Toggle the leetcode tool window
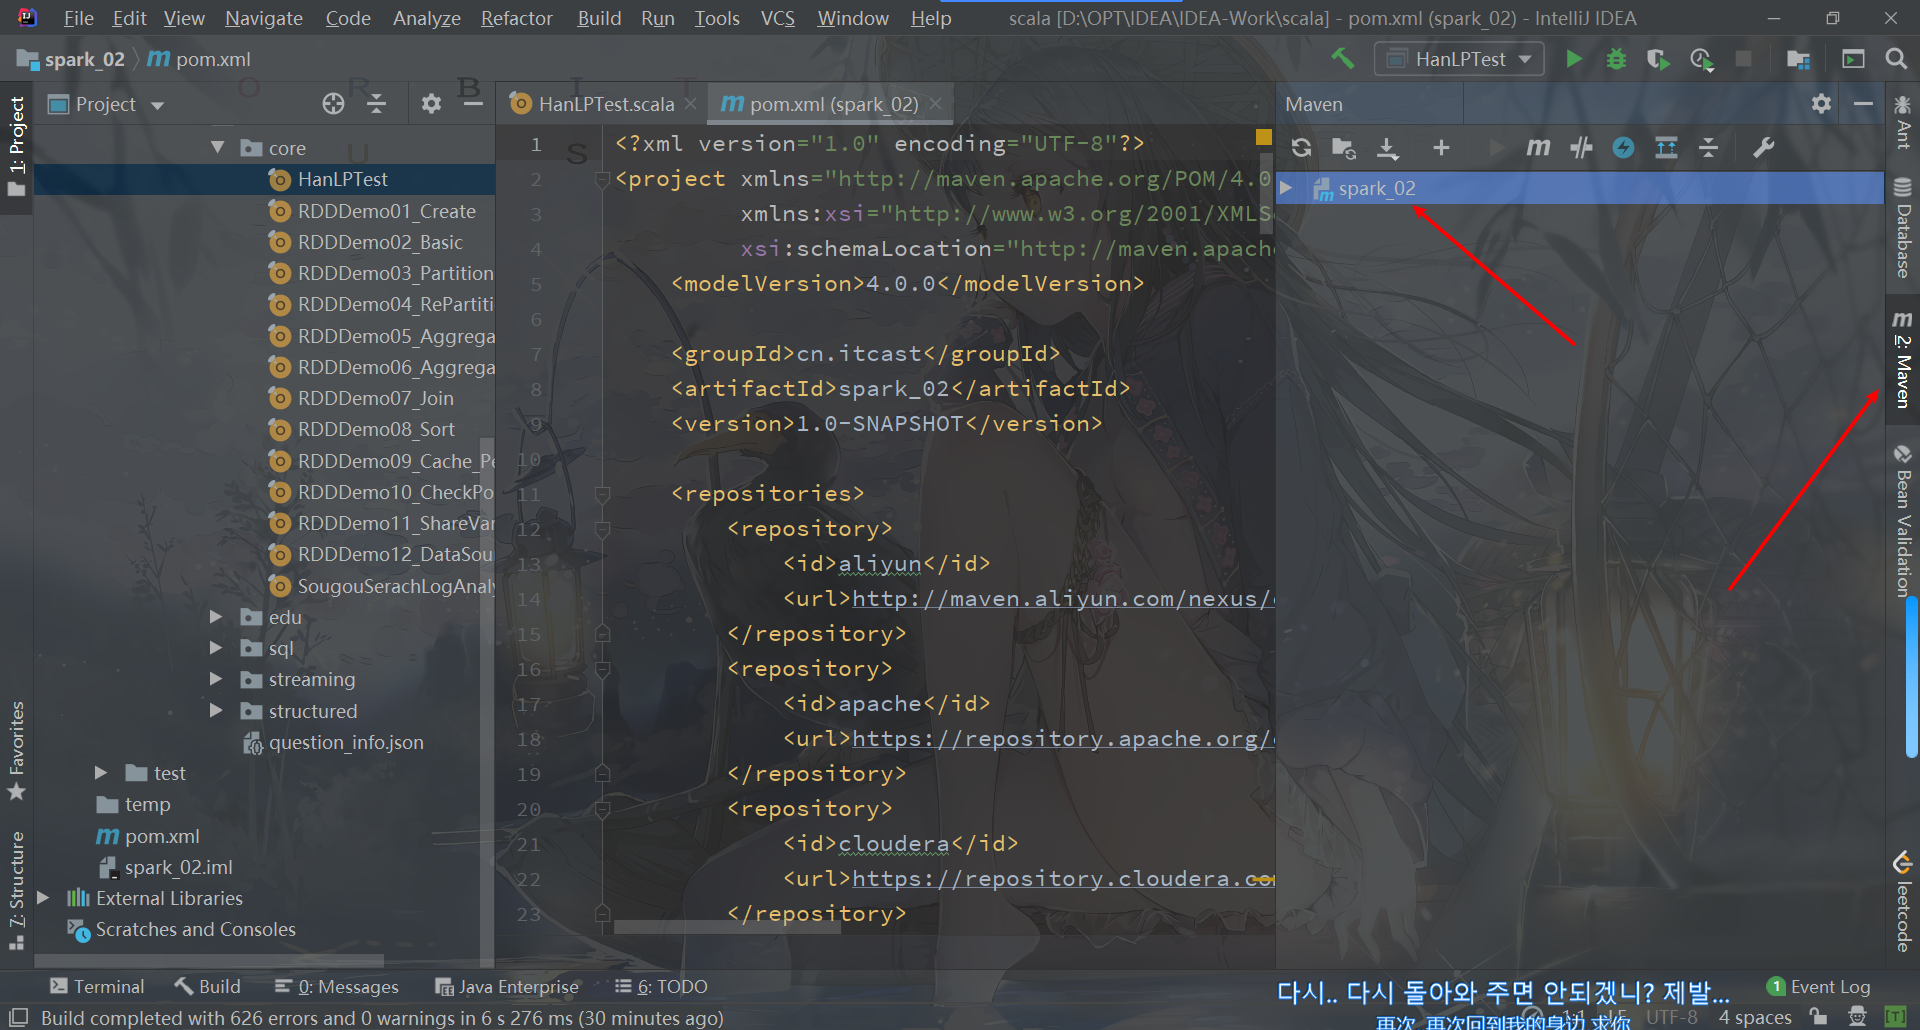 pos(1902,901)
